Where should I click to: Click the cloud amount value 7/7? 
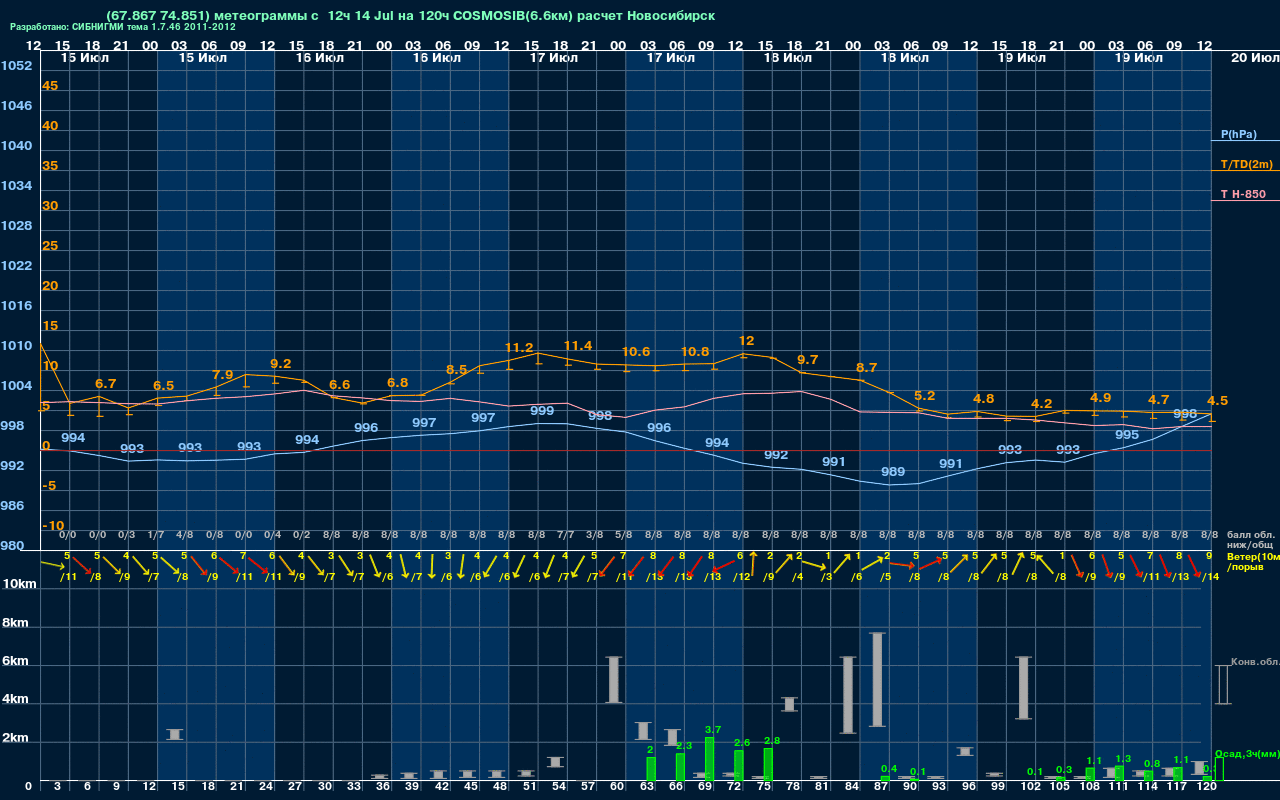pos(565,535)
